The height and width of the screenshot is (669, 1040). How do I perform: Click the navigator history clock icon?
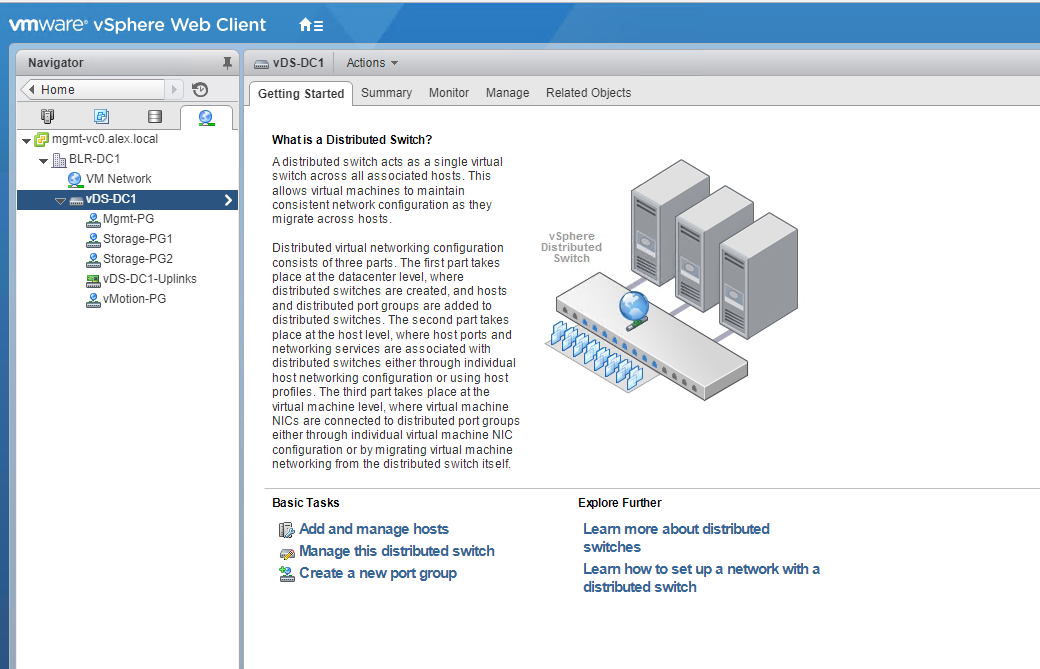pos(200,90)
